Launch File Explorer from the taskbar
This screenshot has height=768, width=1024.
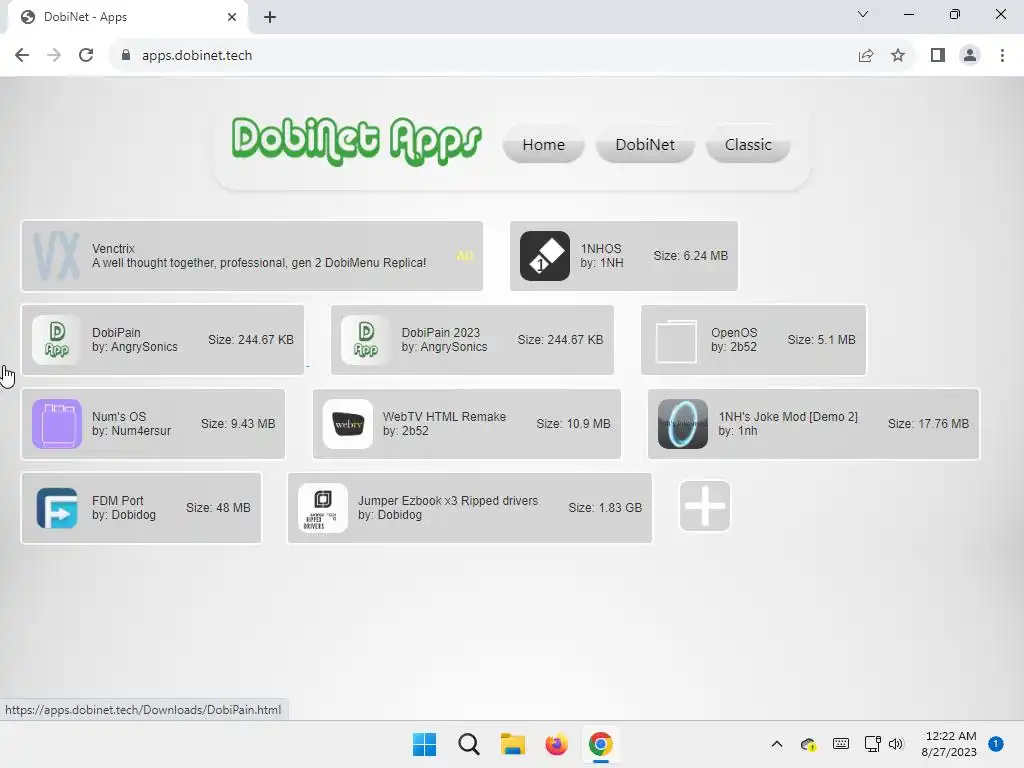click(x=513, y=744)
